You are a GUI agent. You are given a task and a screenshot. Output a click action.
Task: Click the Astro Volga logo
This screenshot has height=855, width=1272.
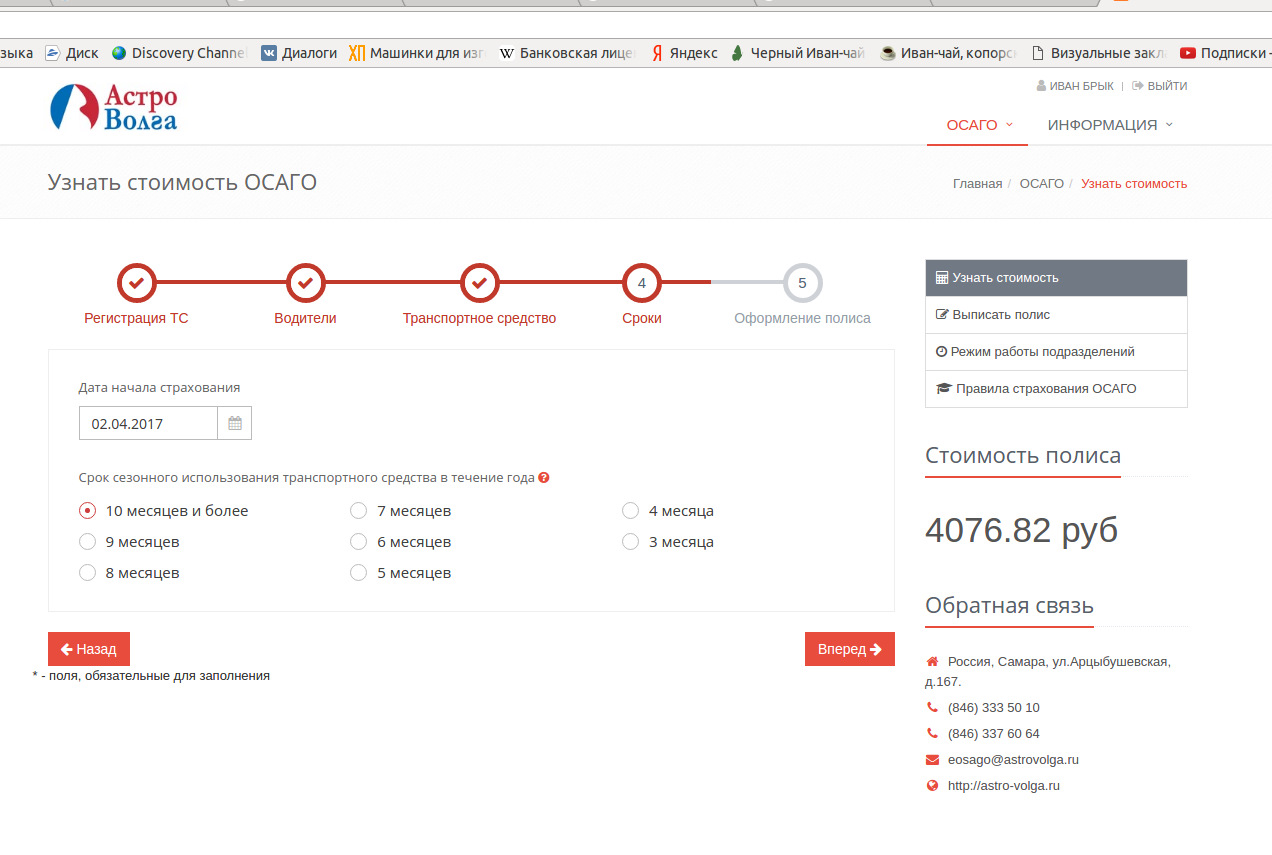pyautogui.click(x=113, y=108)
